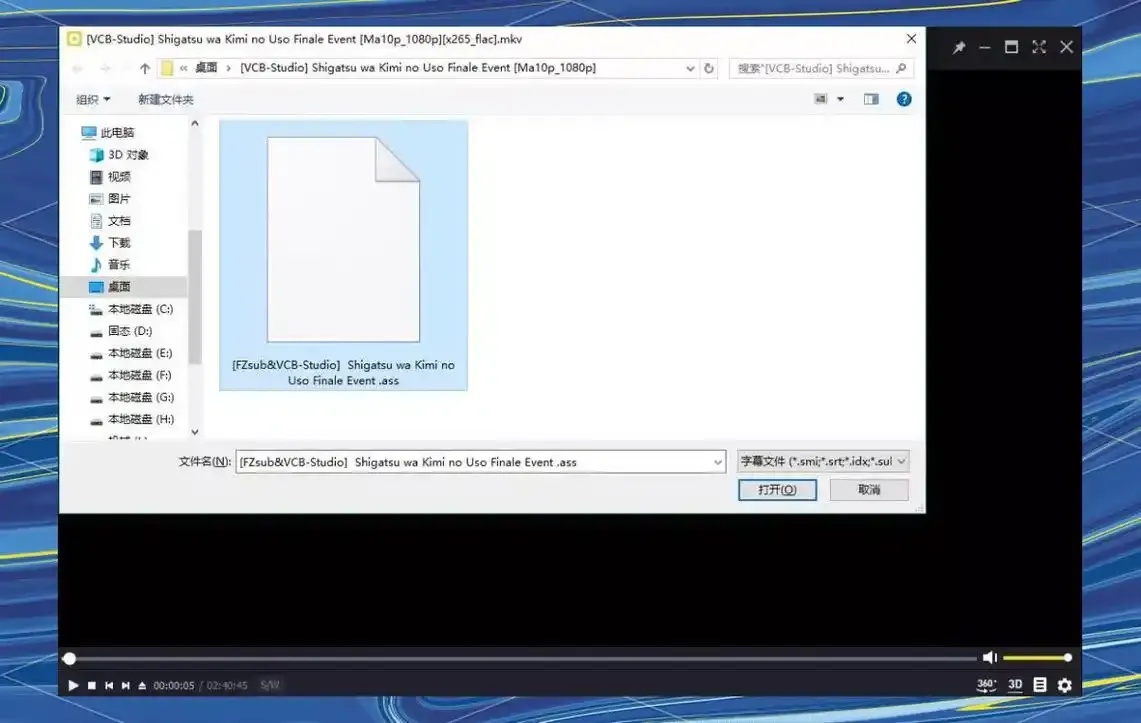The width and height of the screenshot is (1141, 723).
Task: Skip to the next track
Action: [126, 685]
